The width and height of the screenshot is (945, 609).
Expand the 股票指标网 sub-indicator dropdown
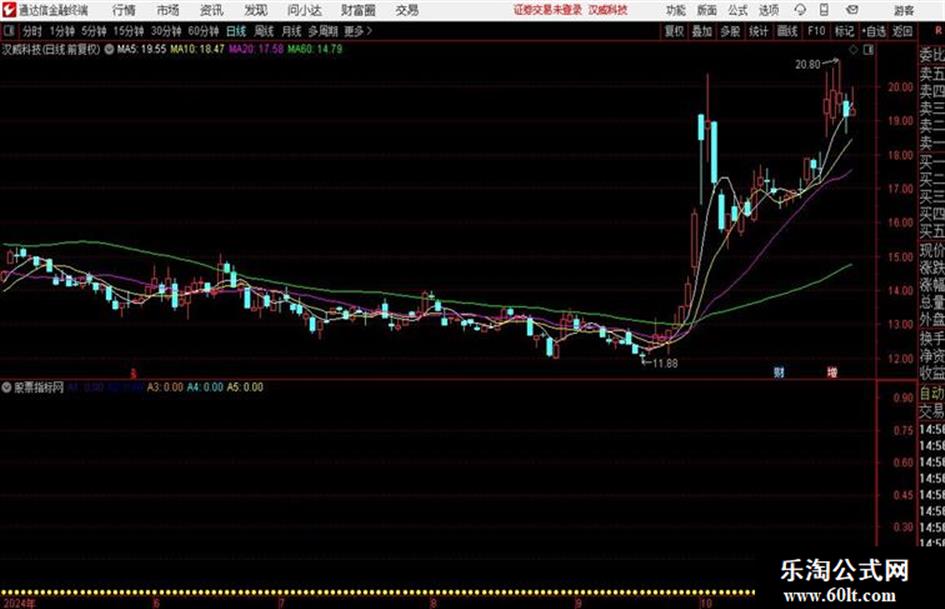[x=7, y=387]
